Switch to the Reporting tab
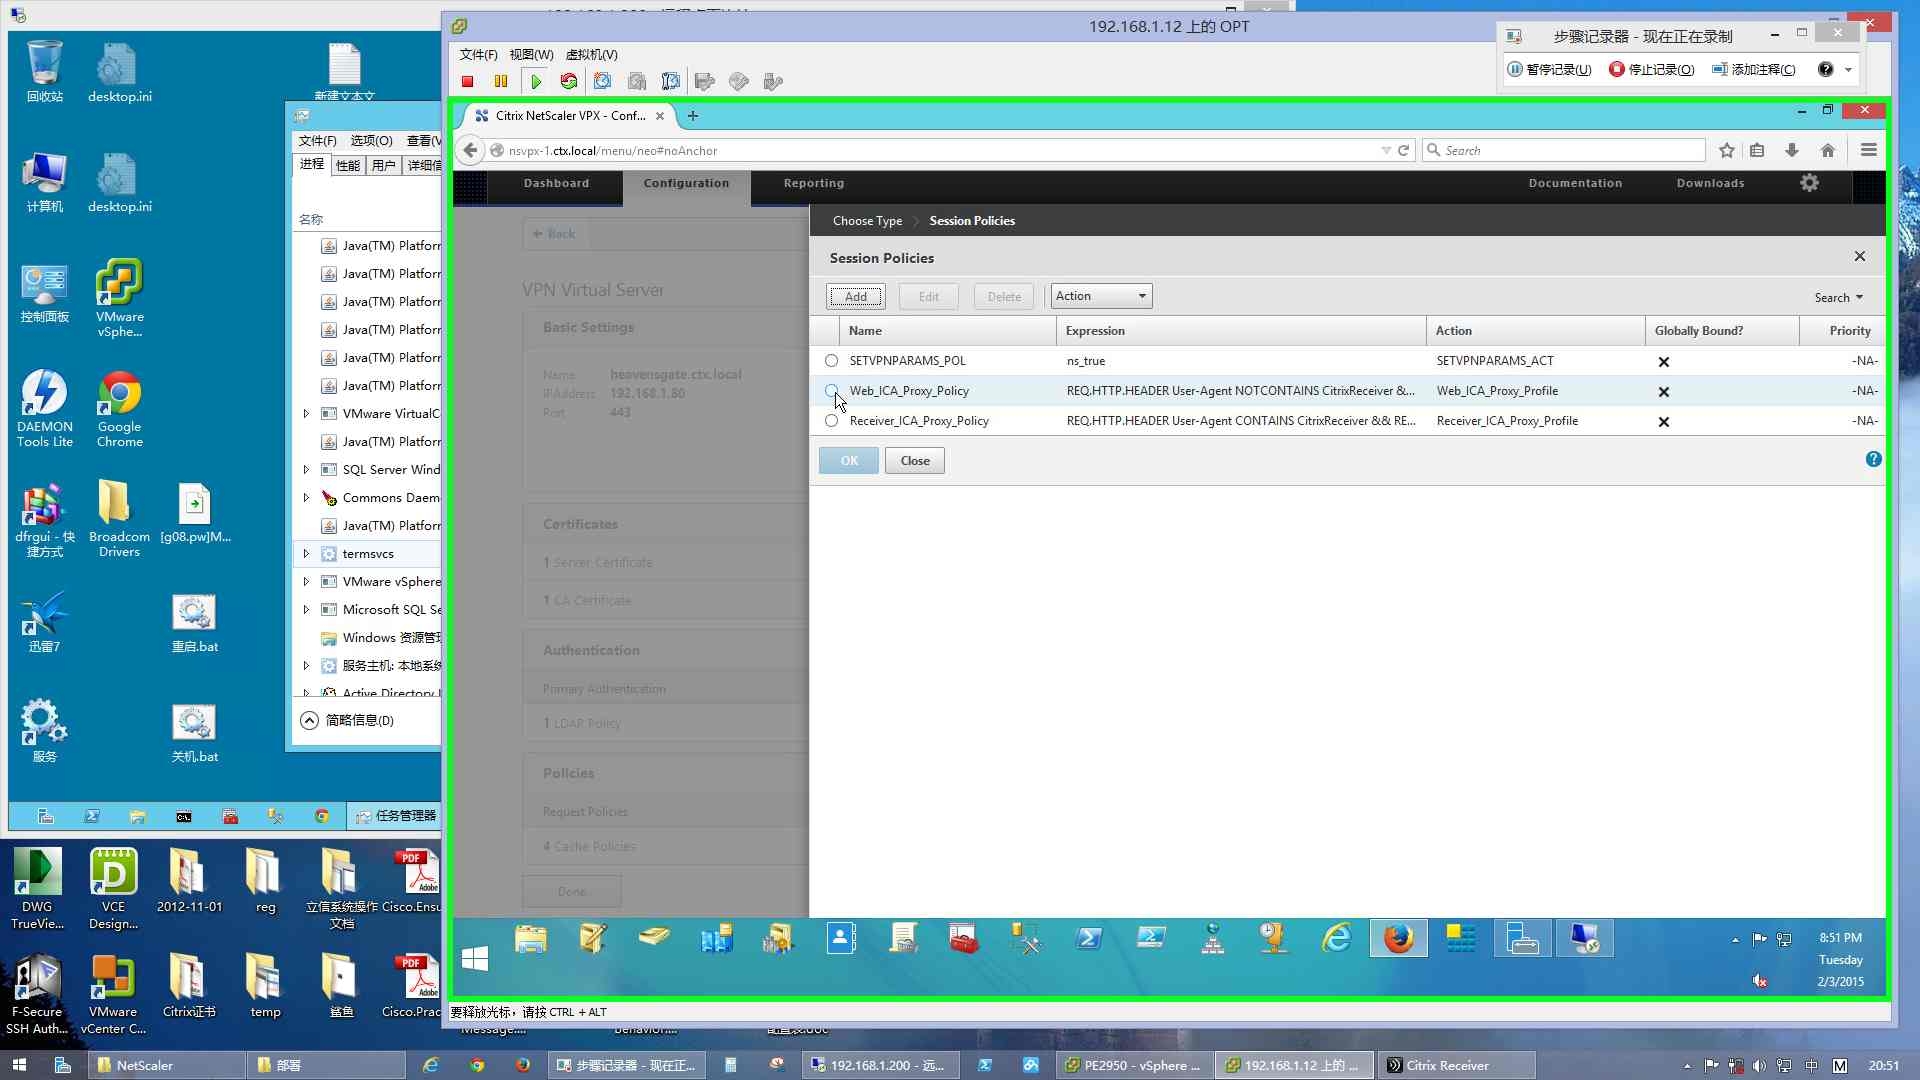 814,183
